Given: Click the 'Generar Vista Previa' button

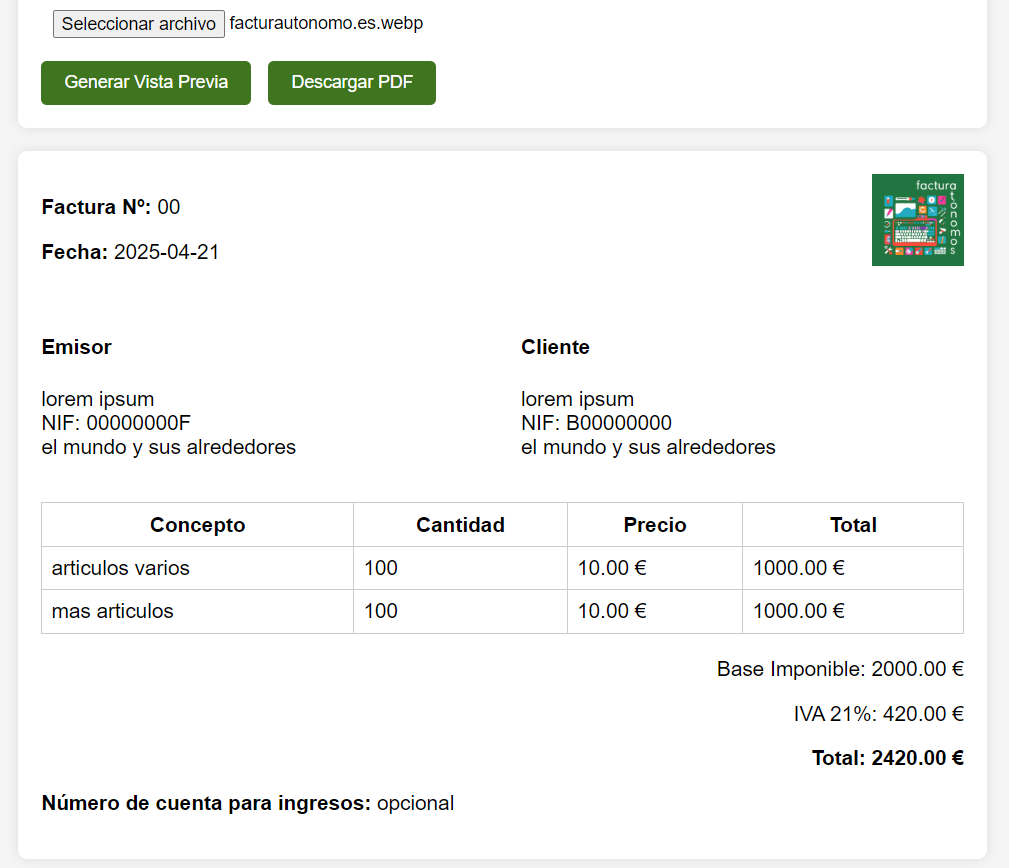Looking at the screenshot, I should click(x=145, y=83).
